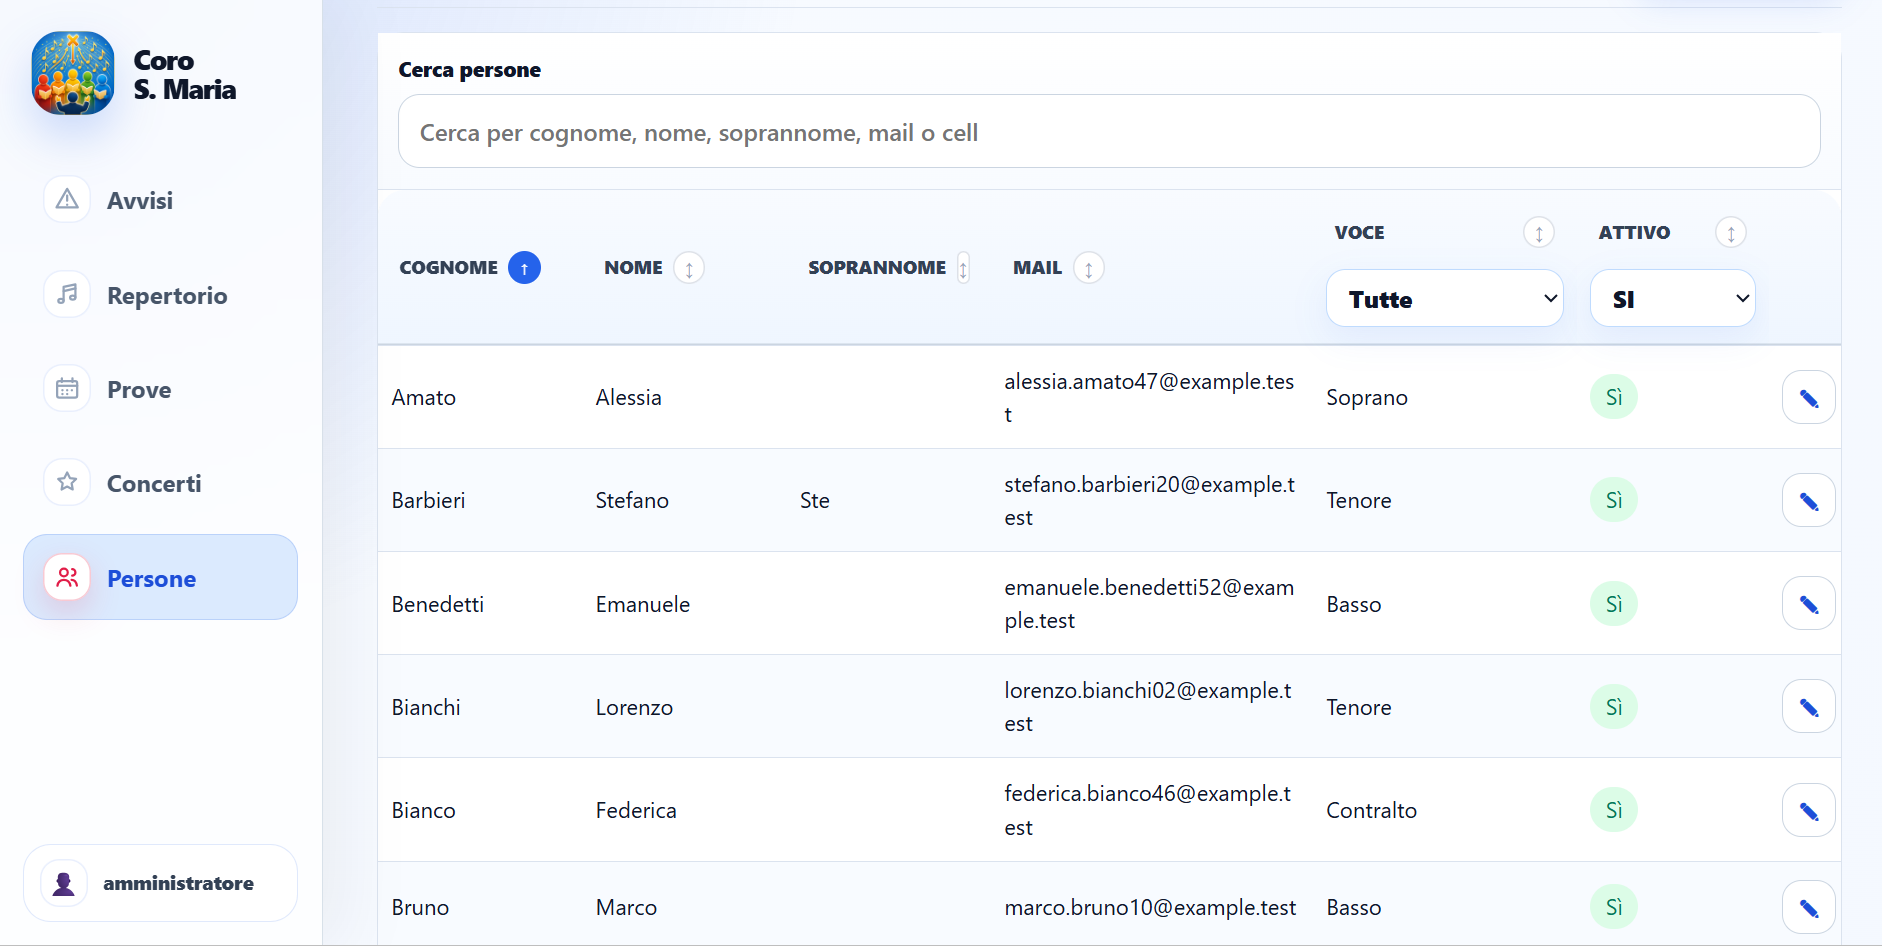Edit Barbieri Stefano with the pencil icon

1808,500
